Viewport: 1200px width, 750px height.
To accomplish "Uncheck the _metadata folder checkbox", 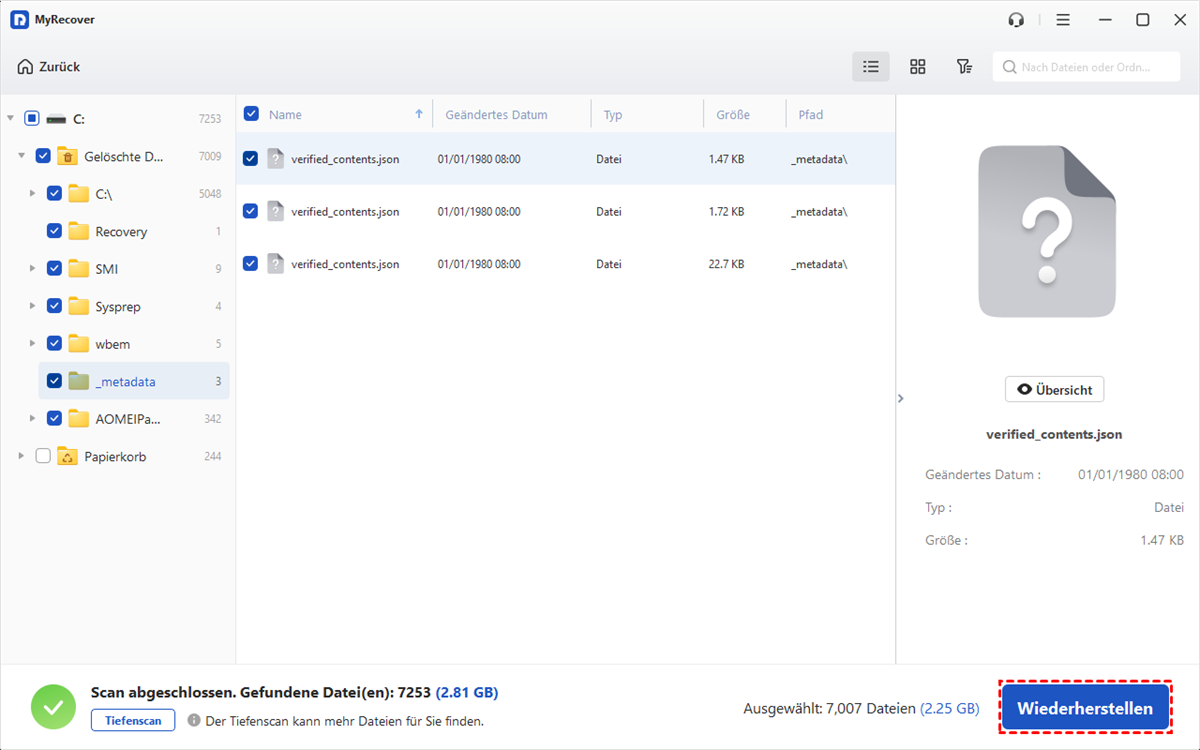I will (55, 381).
